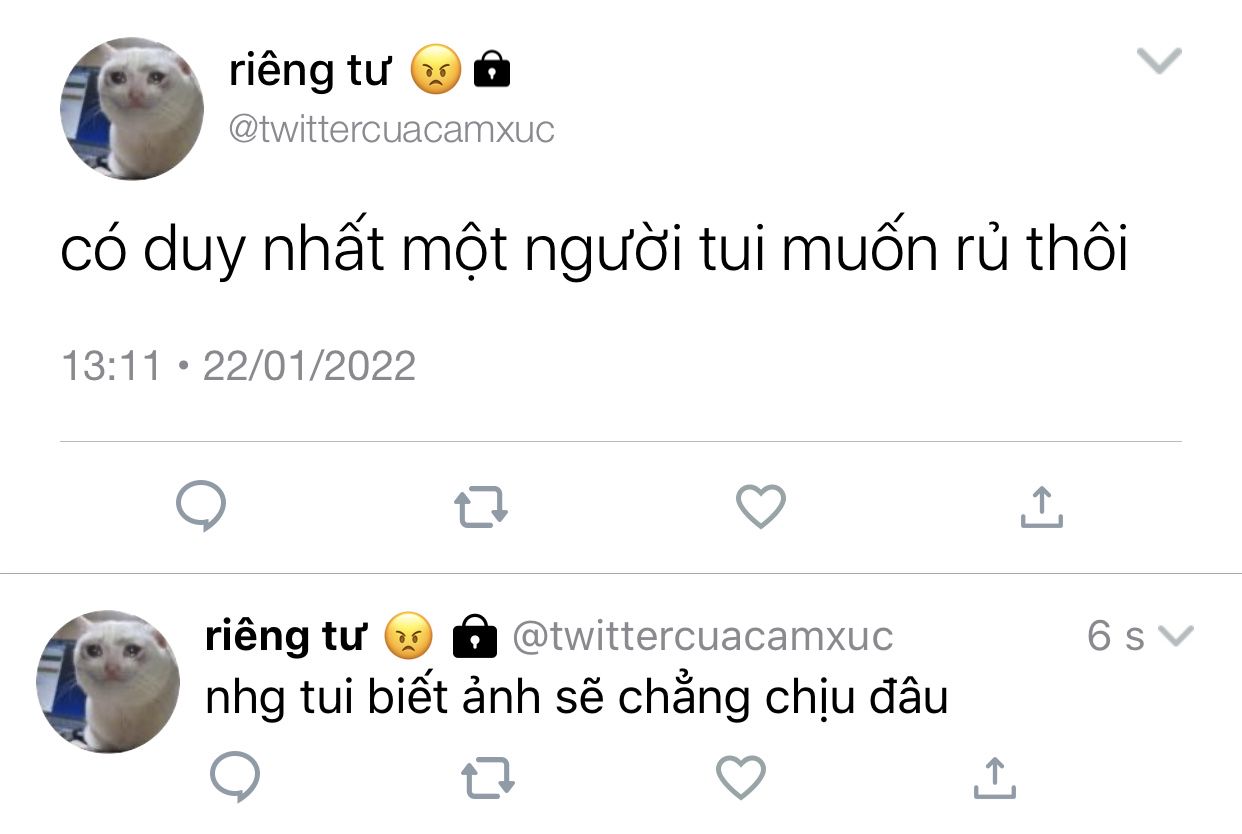Retweet the main tweet dated 22/01/2022
The width and height of the screenshot is (1242, 834).
point(482,508)
